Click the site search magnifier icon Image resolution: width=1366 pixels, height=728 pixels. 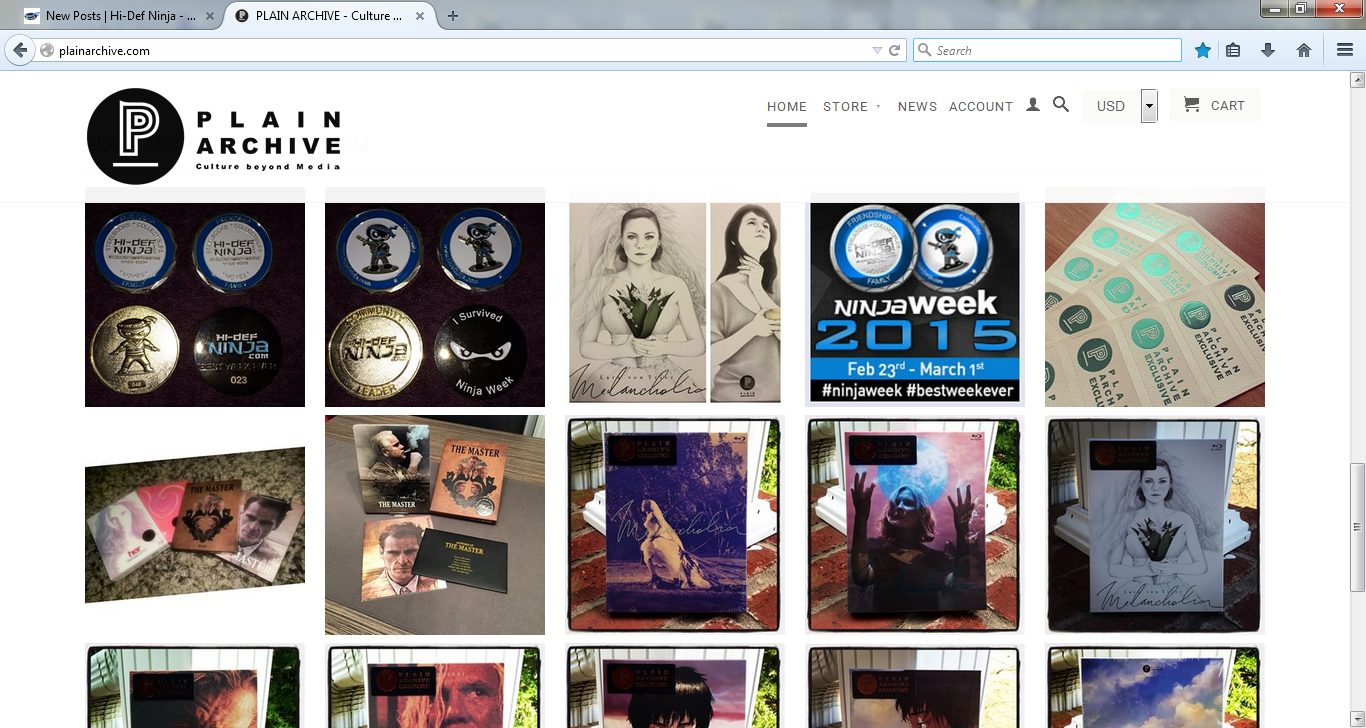(x=1061, y=104)
